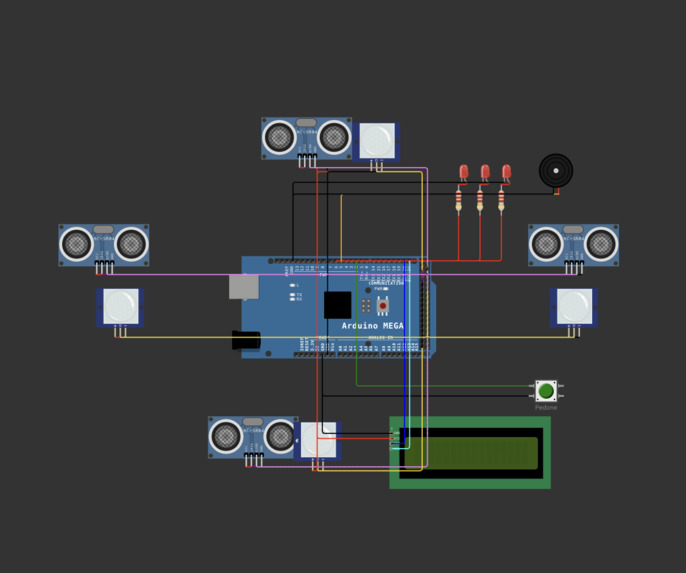Click the black microcontroller chip on Arduino
The height and width of the screenshot is (573, 686).
(x=337, y=305)
